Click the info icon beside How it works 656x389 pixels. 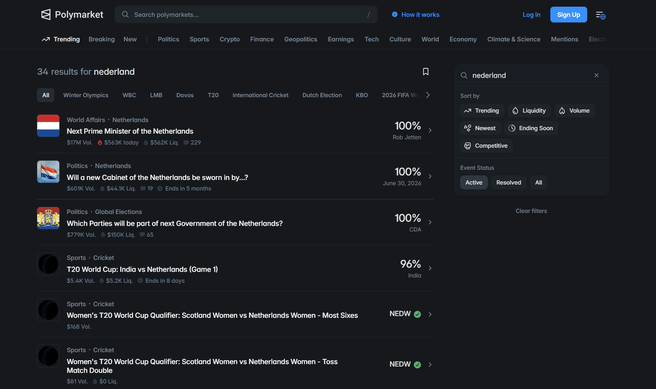[395, 15]
